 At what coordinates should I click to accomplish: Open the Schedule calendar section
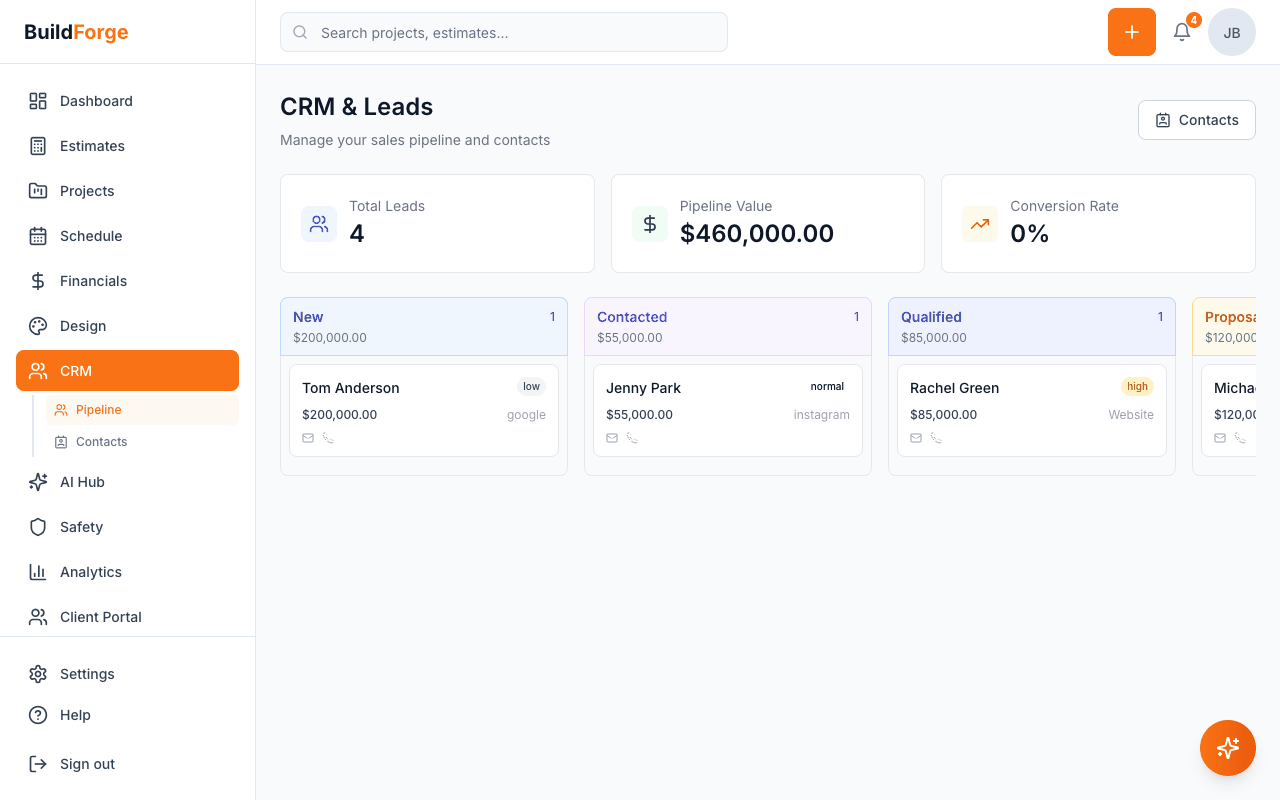tap(91, 236)
